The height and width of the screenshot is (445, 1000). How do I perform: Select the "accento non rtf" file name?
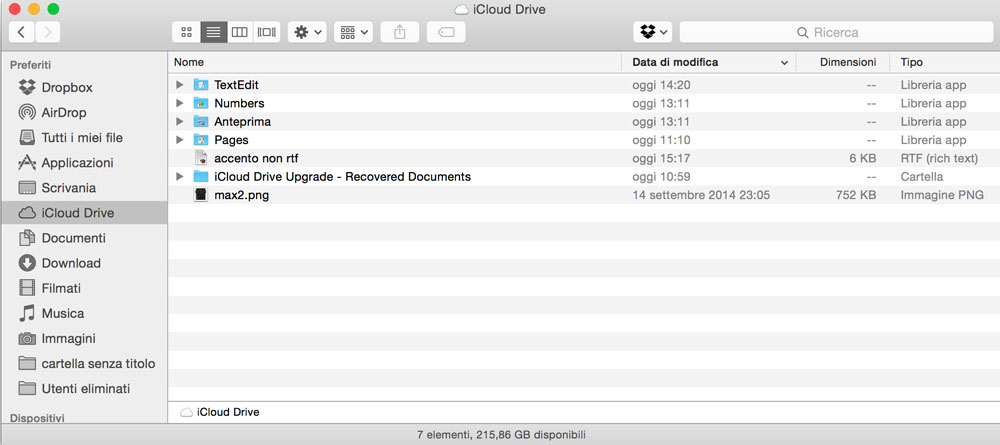[x=256, y=158]
